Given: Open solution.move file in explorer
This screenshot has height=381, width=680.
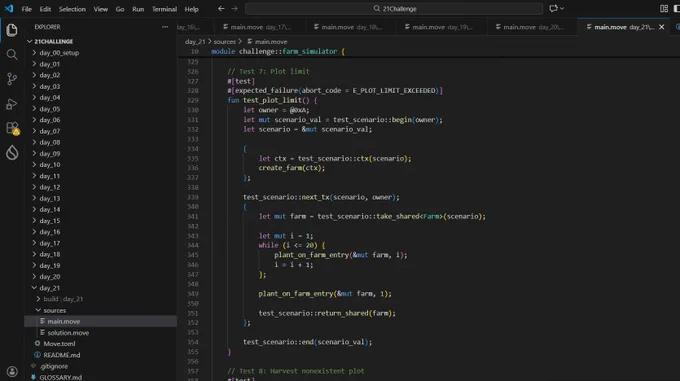Looking at the screenshot, I should [68, 332].
